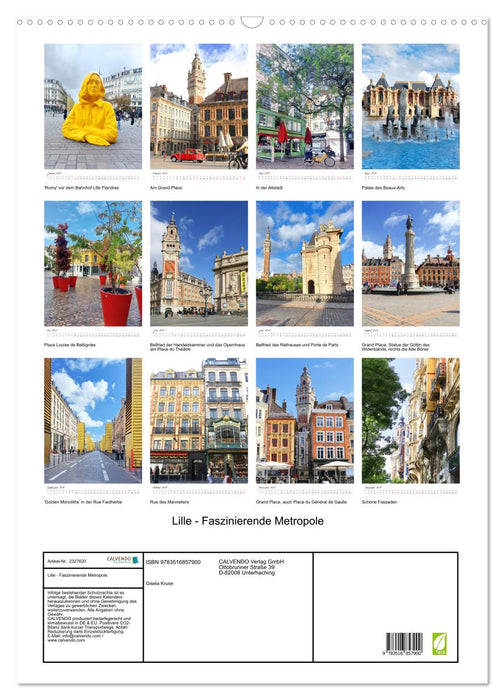
Task: Click the caption 'Rue des Manneliers'
Action: (169, 502)
